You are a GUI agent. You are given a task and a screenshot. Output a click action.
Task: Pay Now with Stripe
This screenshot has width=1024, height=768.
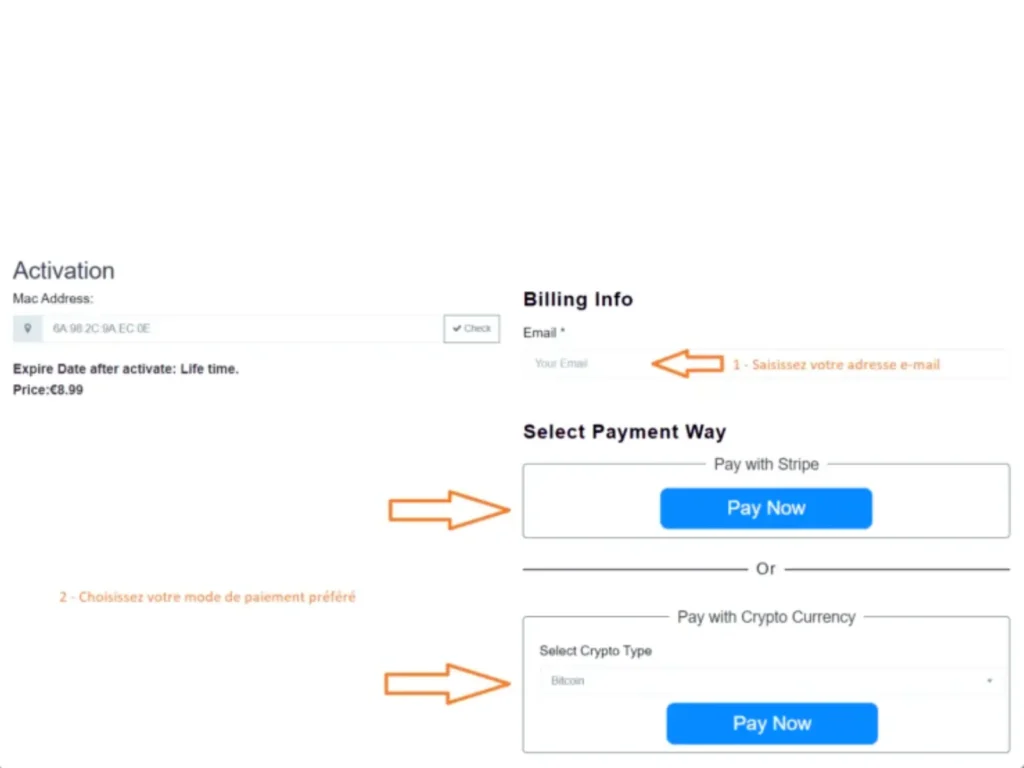coord(766,508)
